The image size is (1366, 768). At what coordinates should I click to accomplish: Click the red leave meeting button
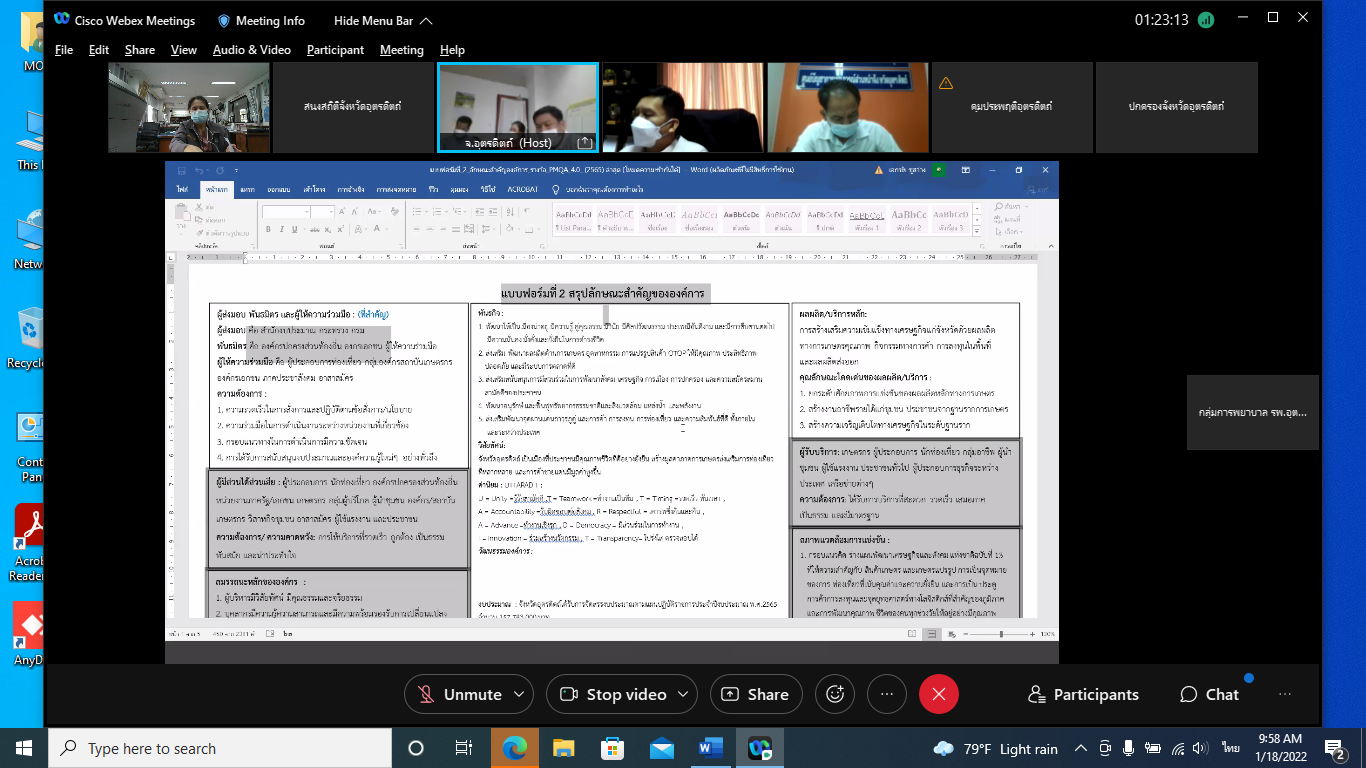click(938, 694)
